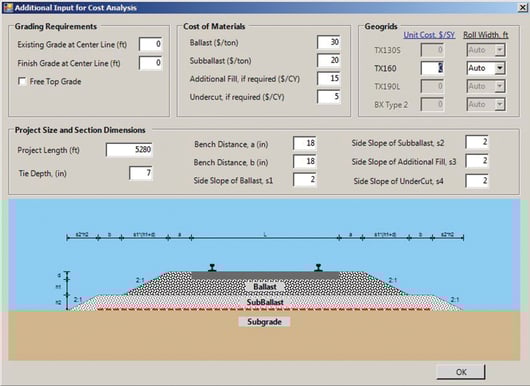530x386 pixels.
Task: Click the TX160 unit cost input field
Action: click(x=432, y=68)
